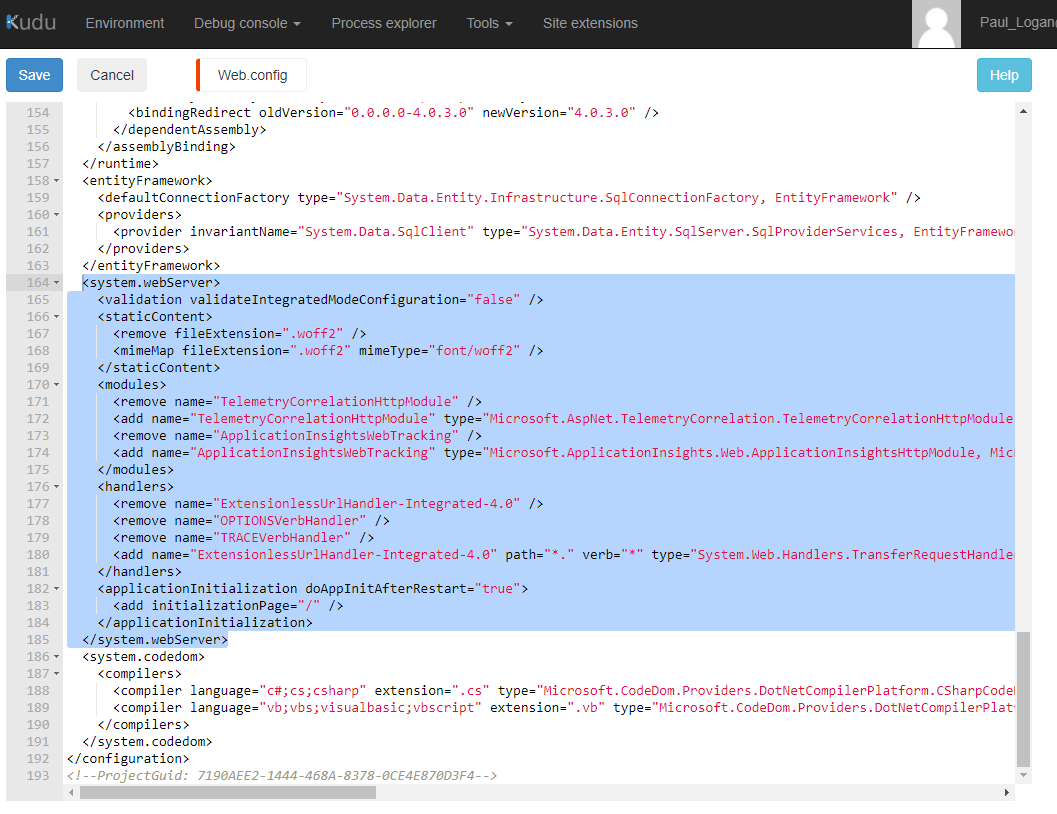The image size is (1057, 814).
Task: Open the Environment page
Action: (125, 23)
